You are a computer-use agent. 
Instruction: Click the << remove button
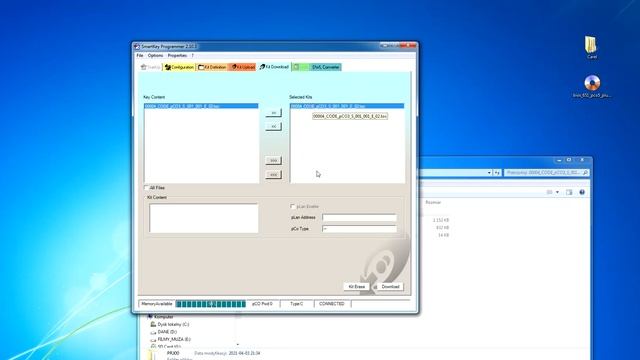coord(273,127)
